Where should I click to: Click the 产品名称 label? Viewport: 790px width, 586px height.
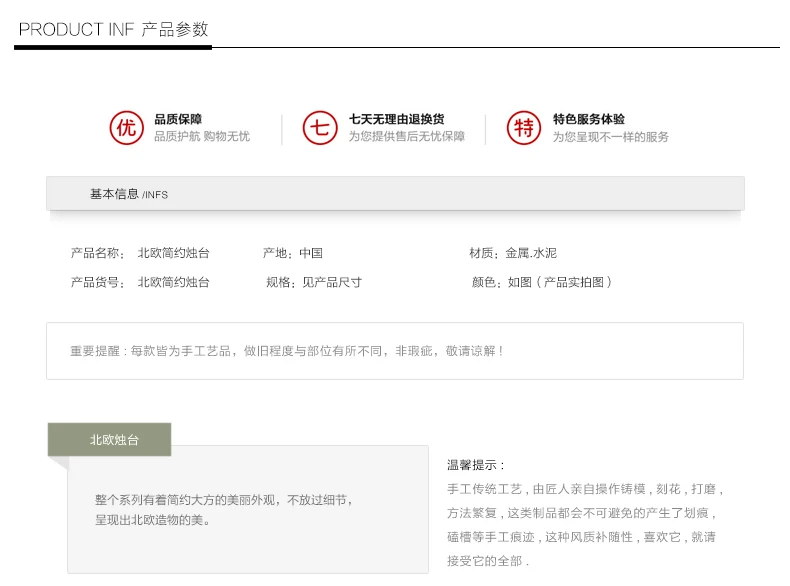(98, 253)
